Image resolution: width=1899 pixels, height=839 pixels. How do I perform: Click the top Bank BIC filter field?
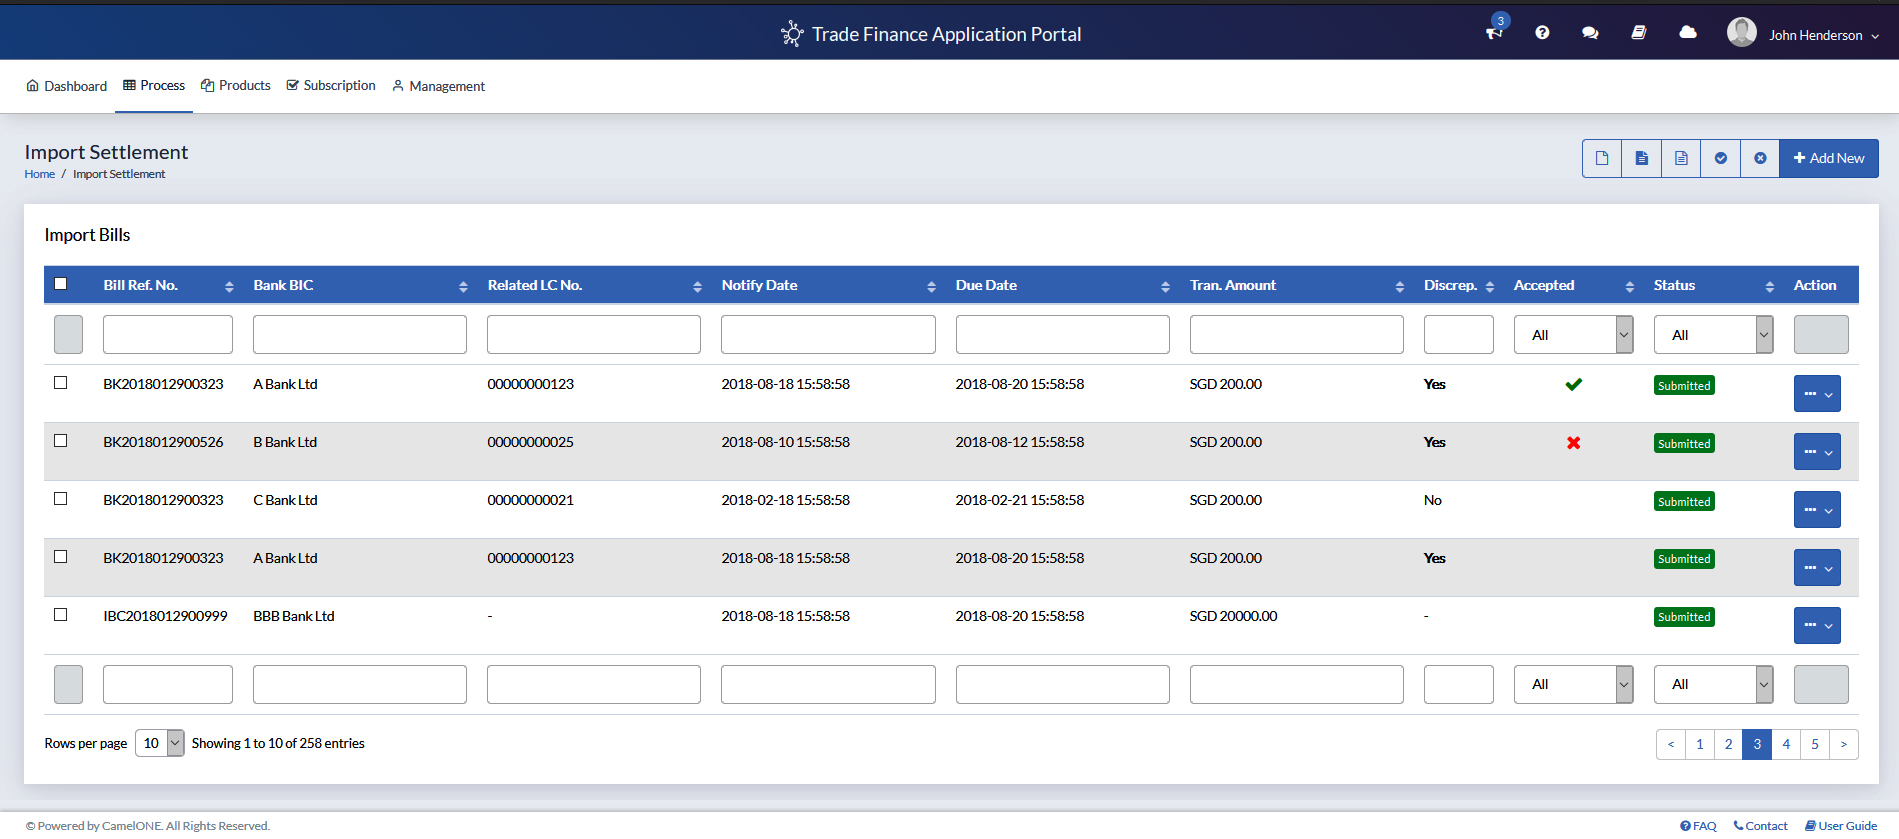tap(360, 335)
